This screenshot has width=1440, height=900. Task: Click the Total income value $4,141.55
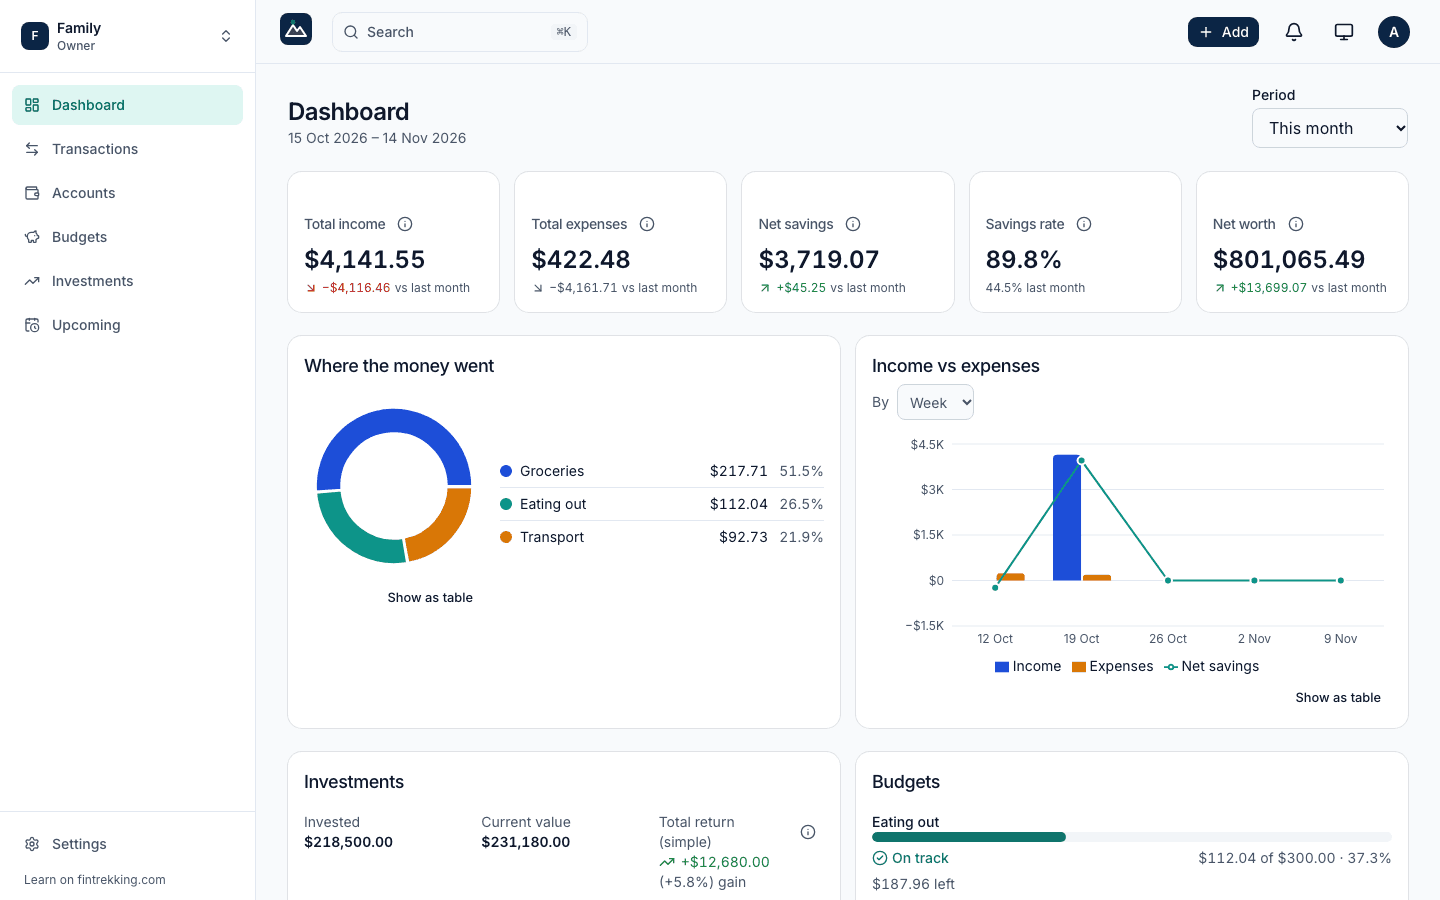coord(365,259)
